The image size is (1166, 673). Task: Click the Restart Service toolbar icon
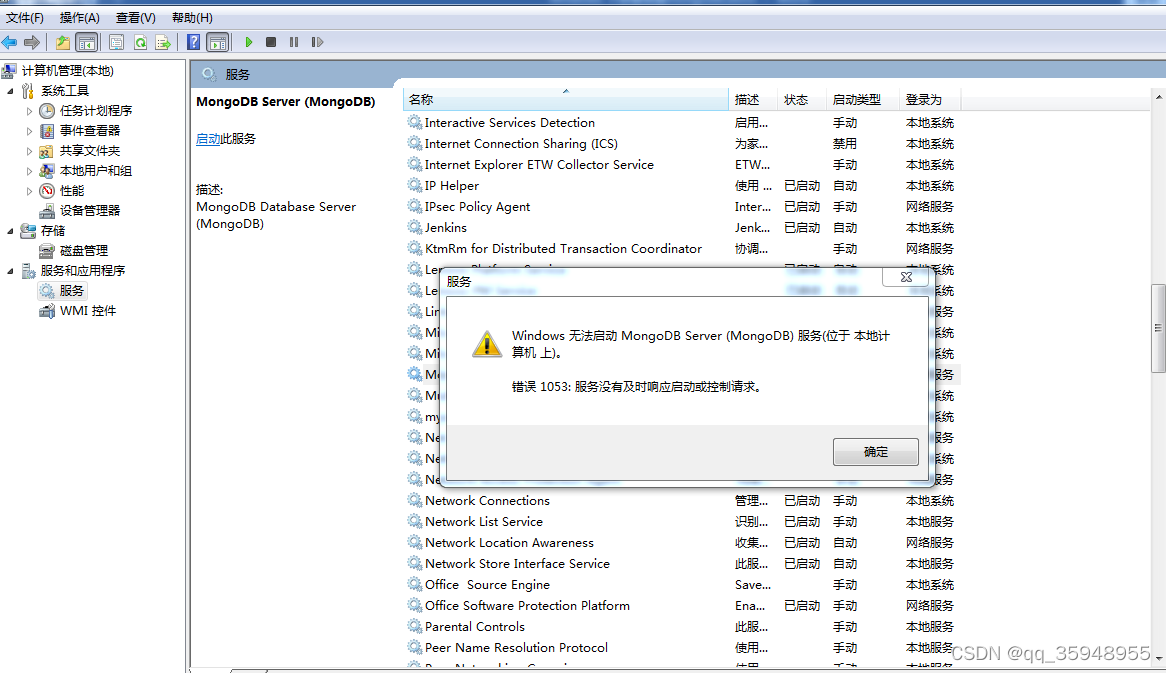[318, 42]
